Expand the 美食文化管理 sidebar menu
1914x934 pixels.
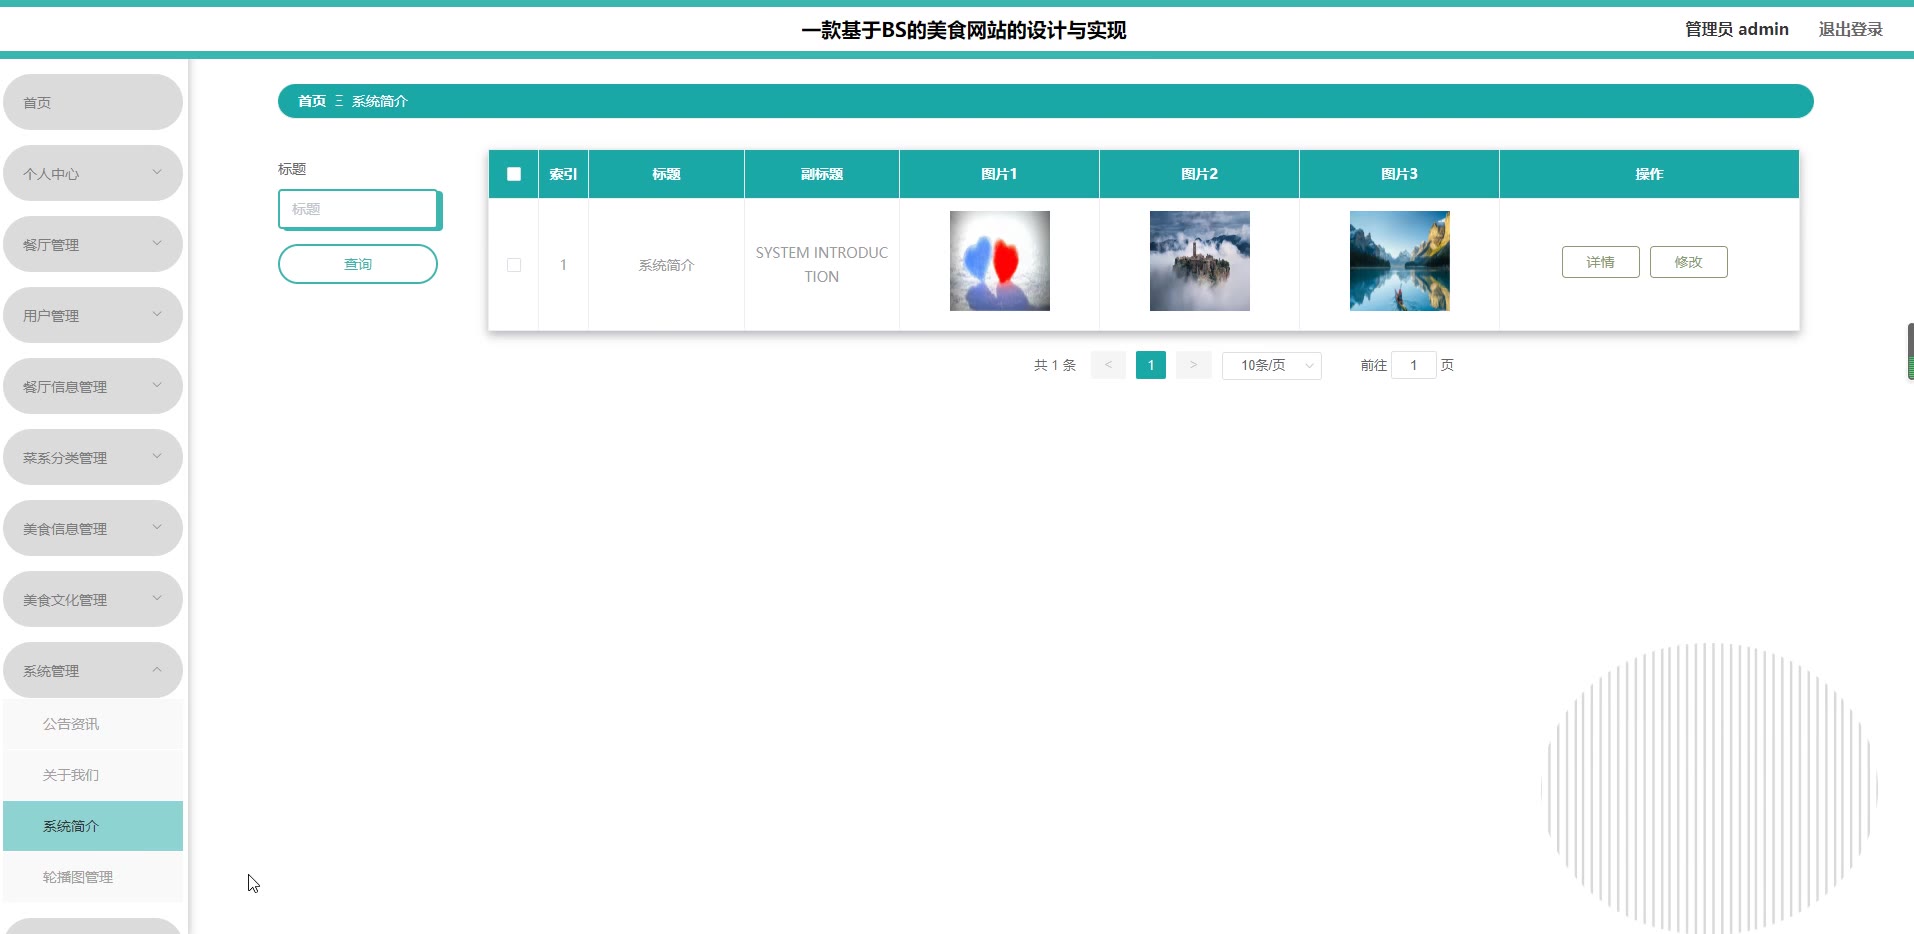92,599
